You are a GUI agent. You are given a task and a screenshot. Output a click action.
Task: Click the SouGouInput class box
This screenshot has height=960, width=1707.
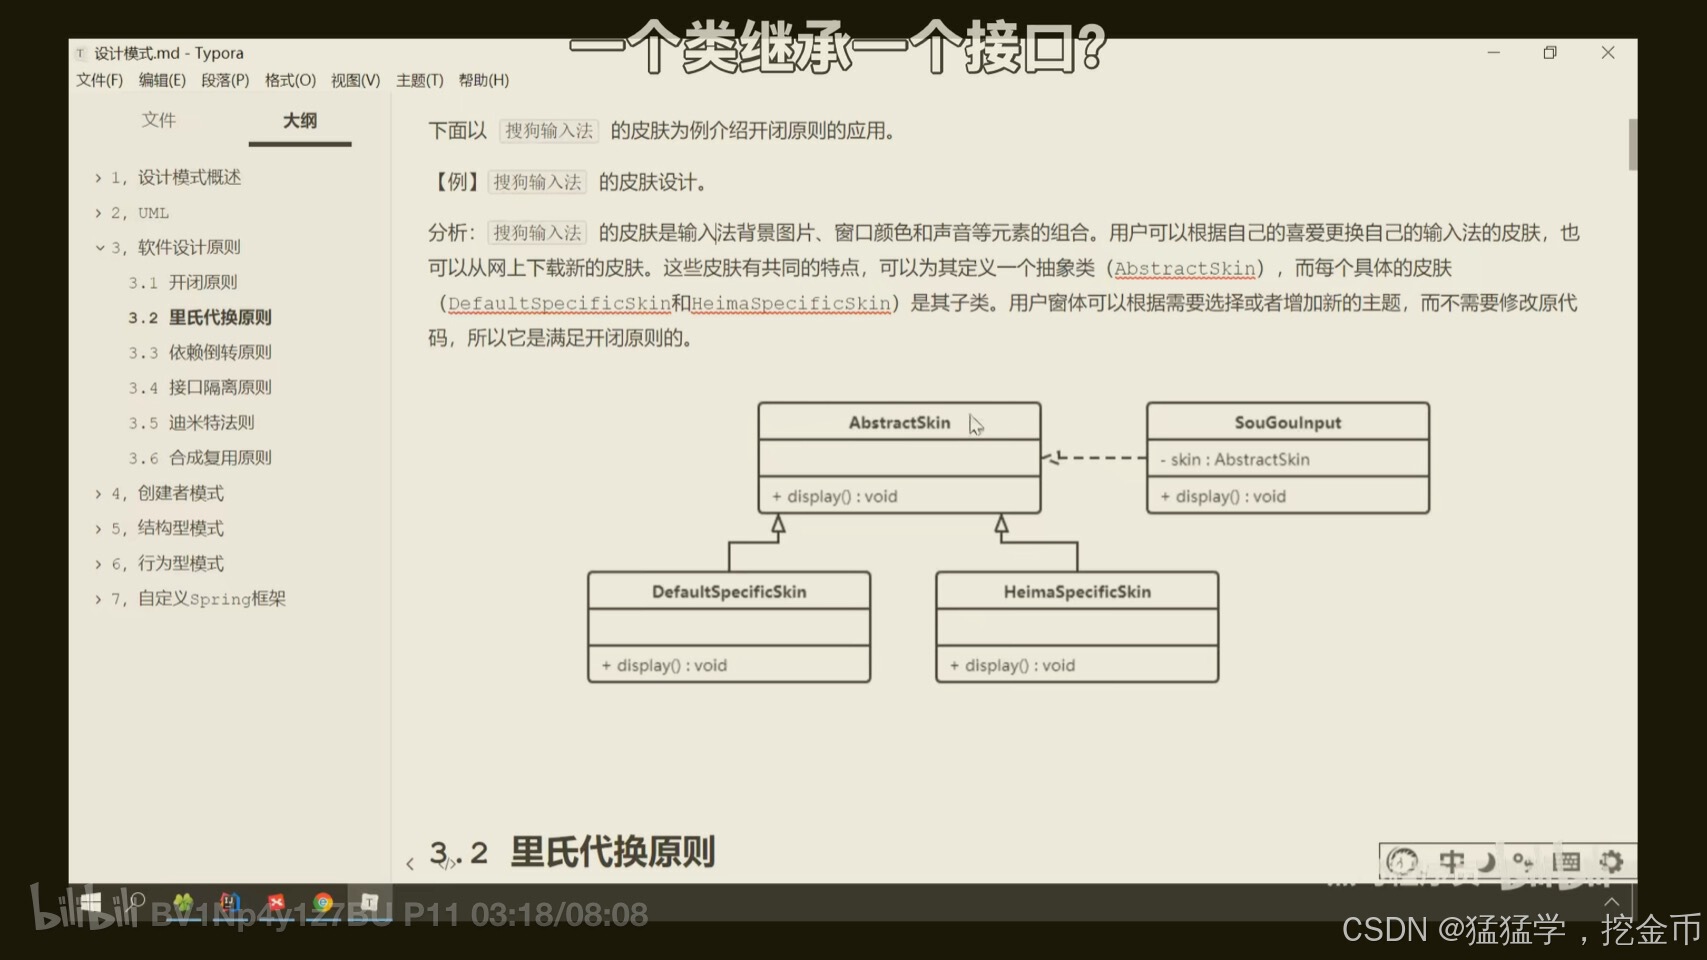(1288, 458)
